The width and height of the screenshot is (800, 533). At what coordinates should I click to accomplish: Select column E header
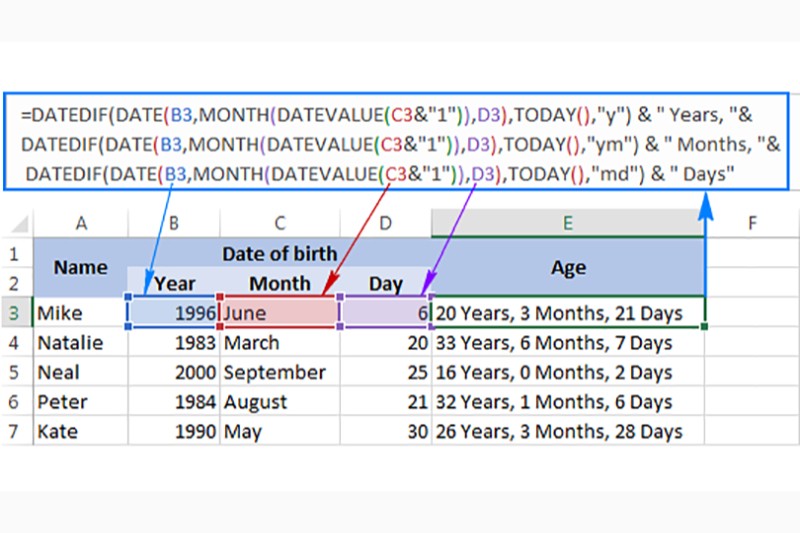(x=567, y=222)
